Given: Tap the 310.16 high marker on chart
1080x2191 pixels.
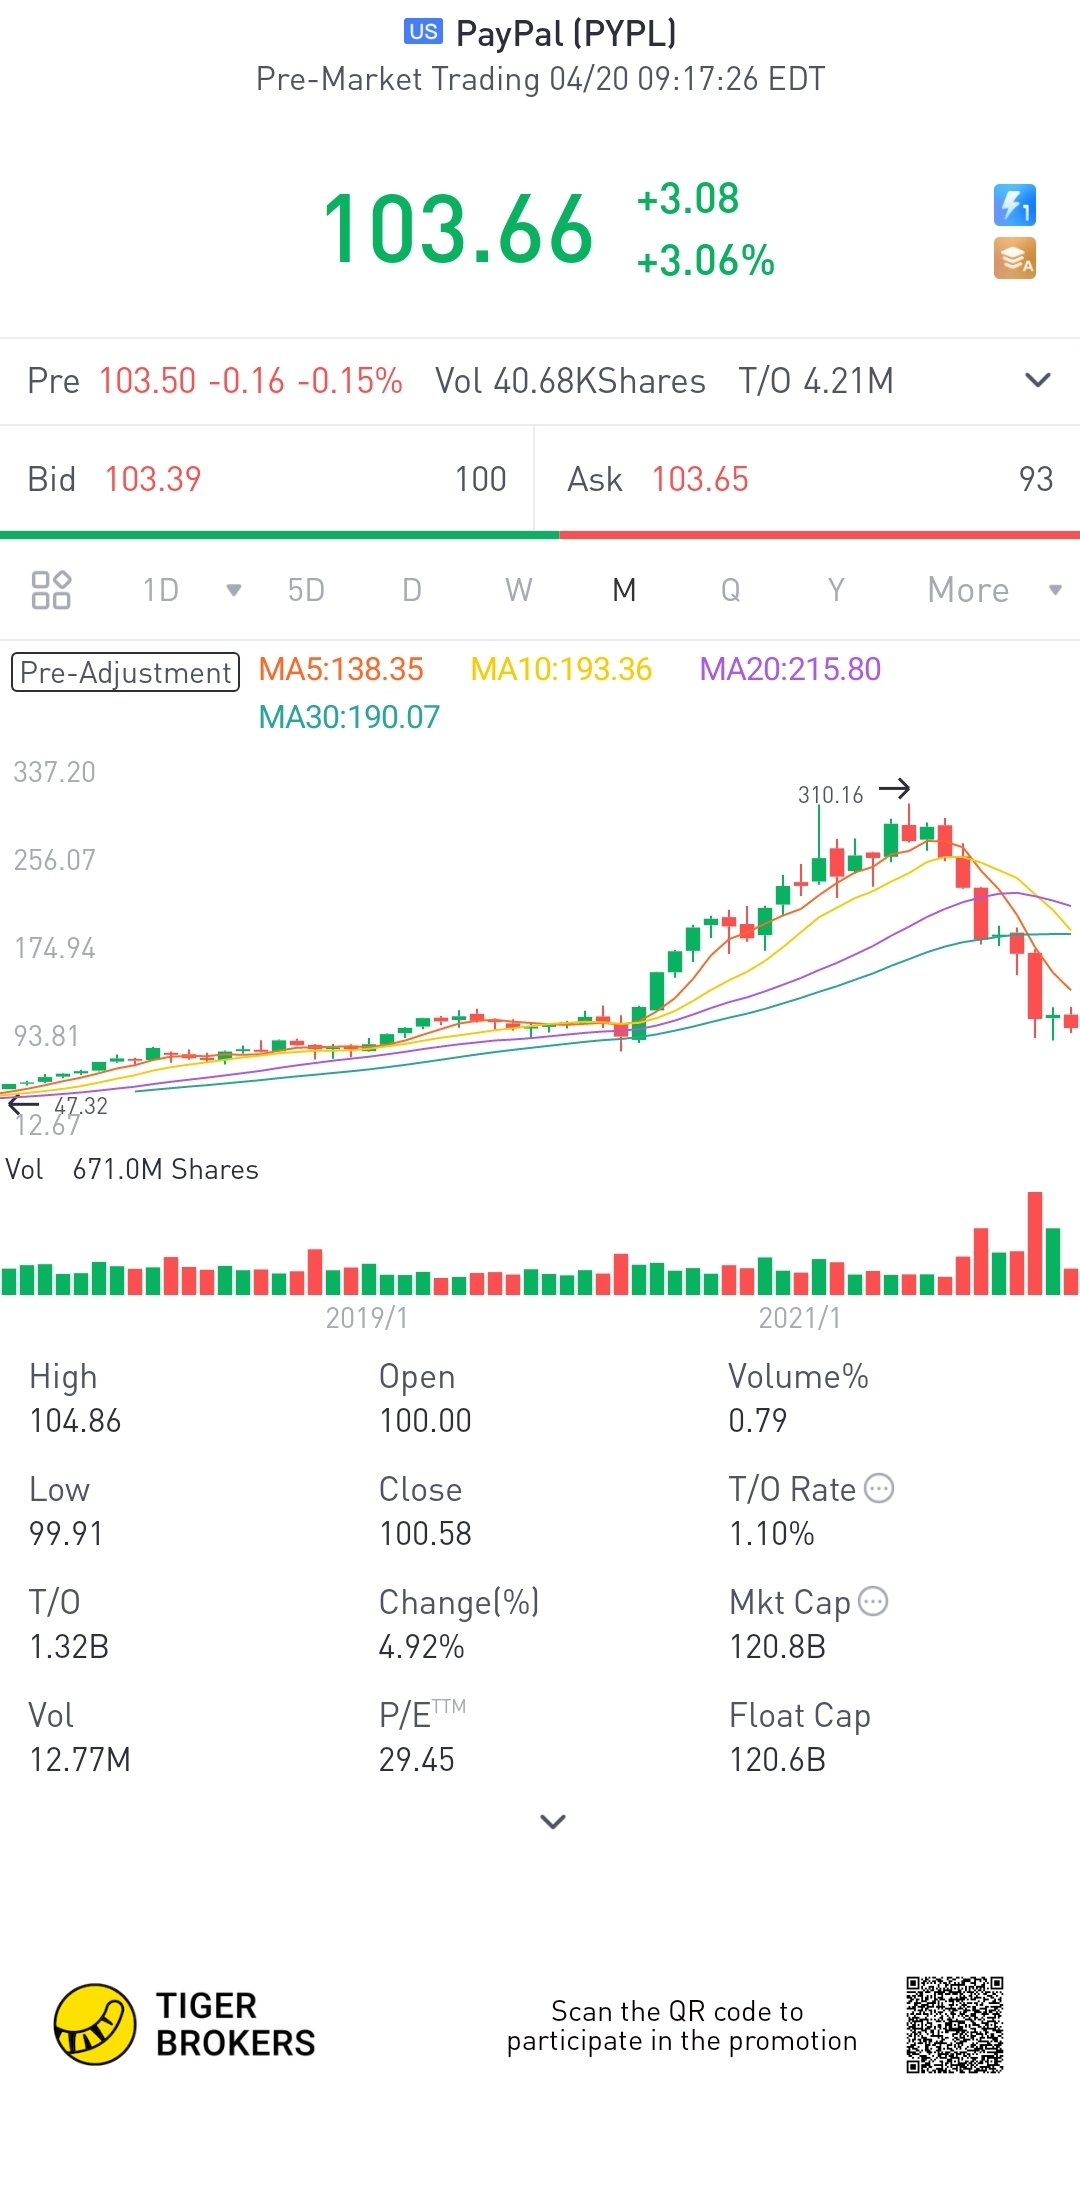Looking at the screenshot, I should 830,795.
